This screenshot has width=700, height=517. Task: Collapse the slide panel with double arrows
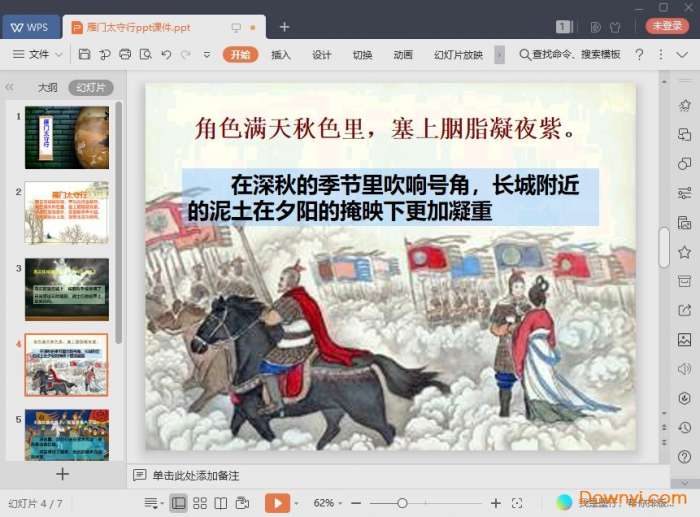click(9, 87)
